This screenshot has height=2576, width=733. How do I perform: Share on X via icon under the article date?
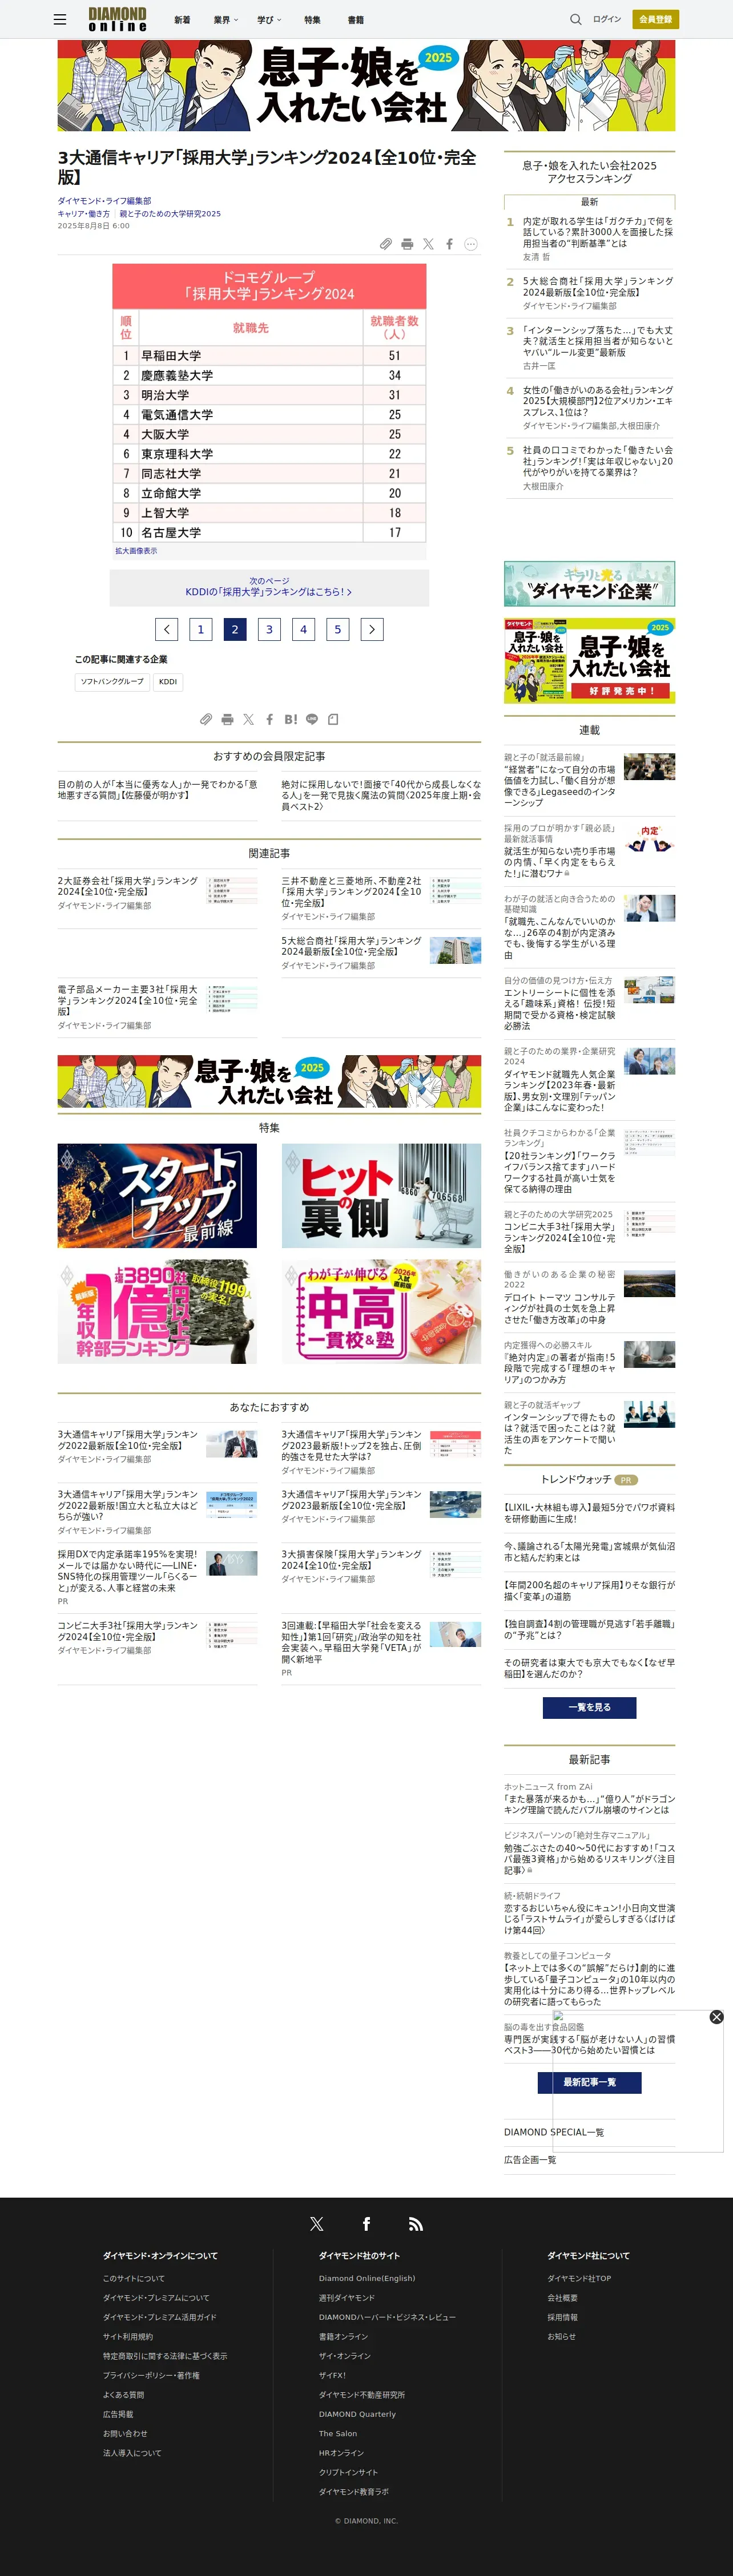(x=428, y=244)
